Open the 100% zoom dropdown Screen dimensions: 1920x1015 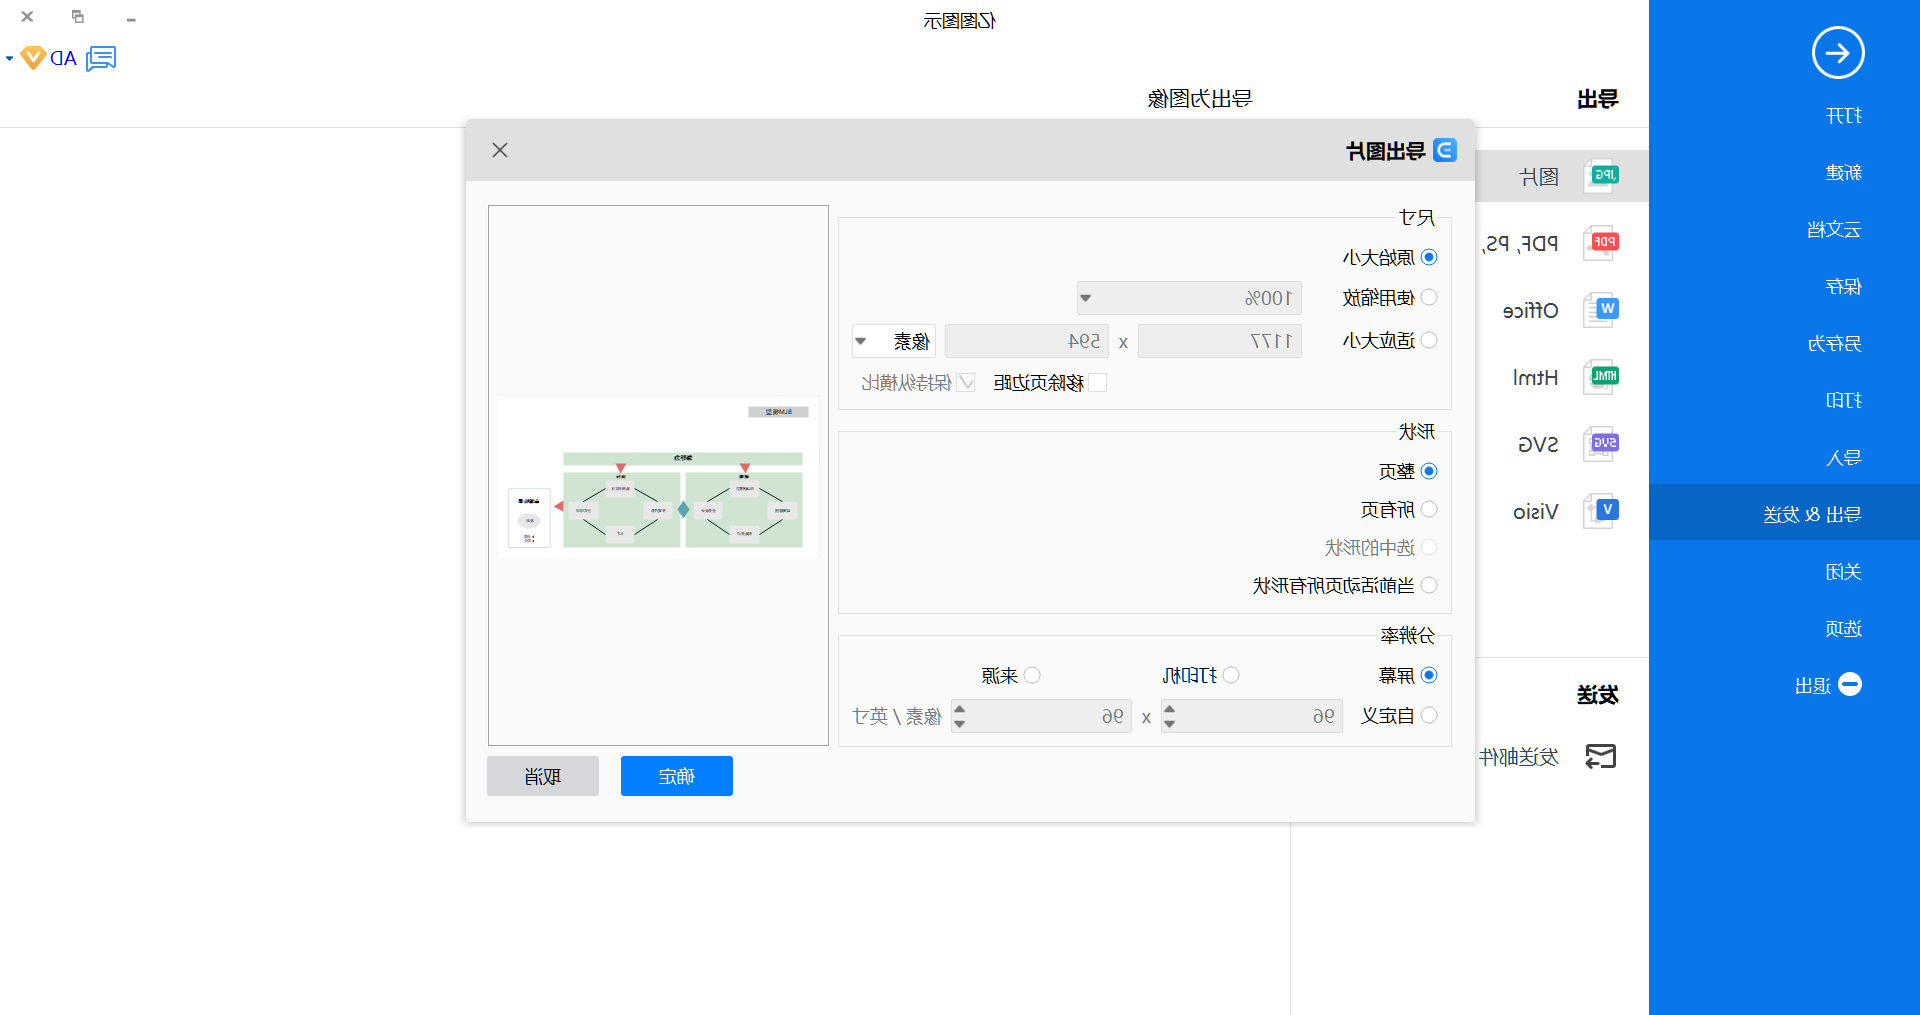1189,298
